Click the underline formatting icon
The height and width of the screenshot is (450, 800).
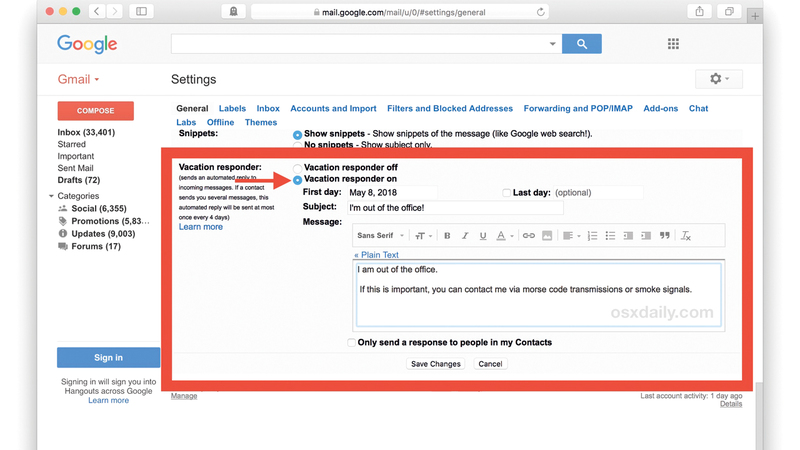click(x=483, y=236)
